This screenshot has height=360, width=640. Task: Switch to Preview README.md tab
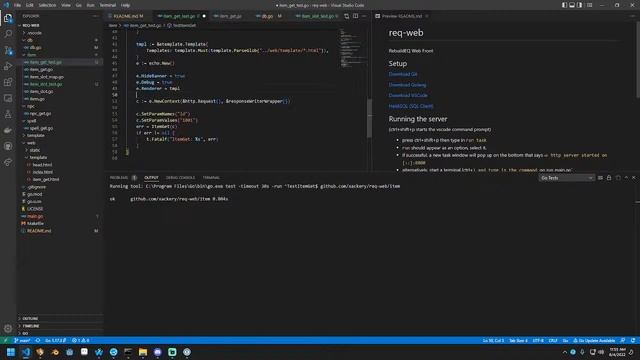(402, 16)
